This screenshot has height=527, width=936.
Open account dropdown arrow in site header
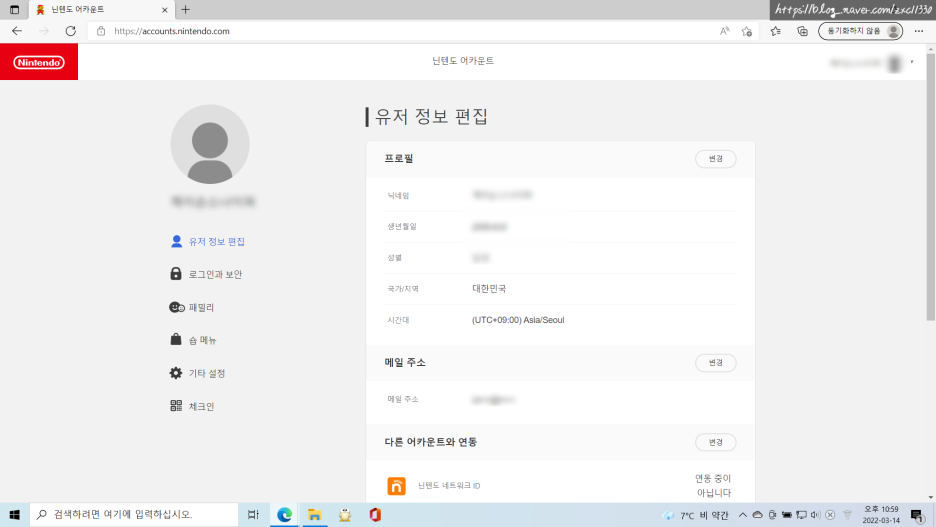912,62
